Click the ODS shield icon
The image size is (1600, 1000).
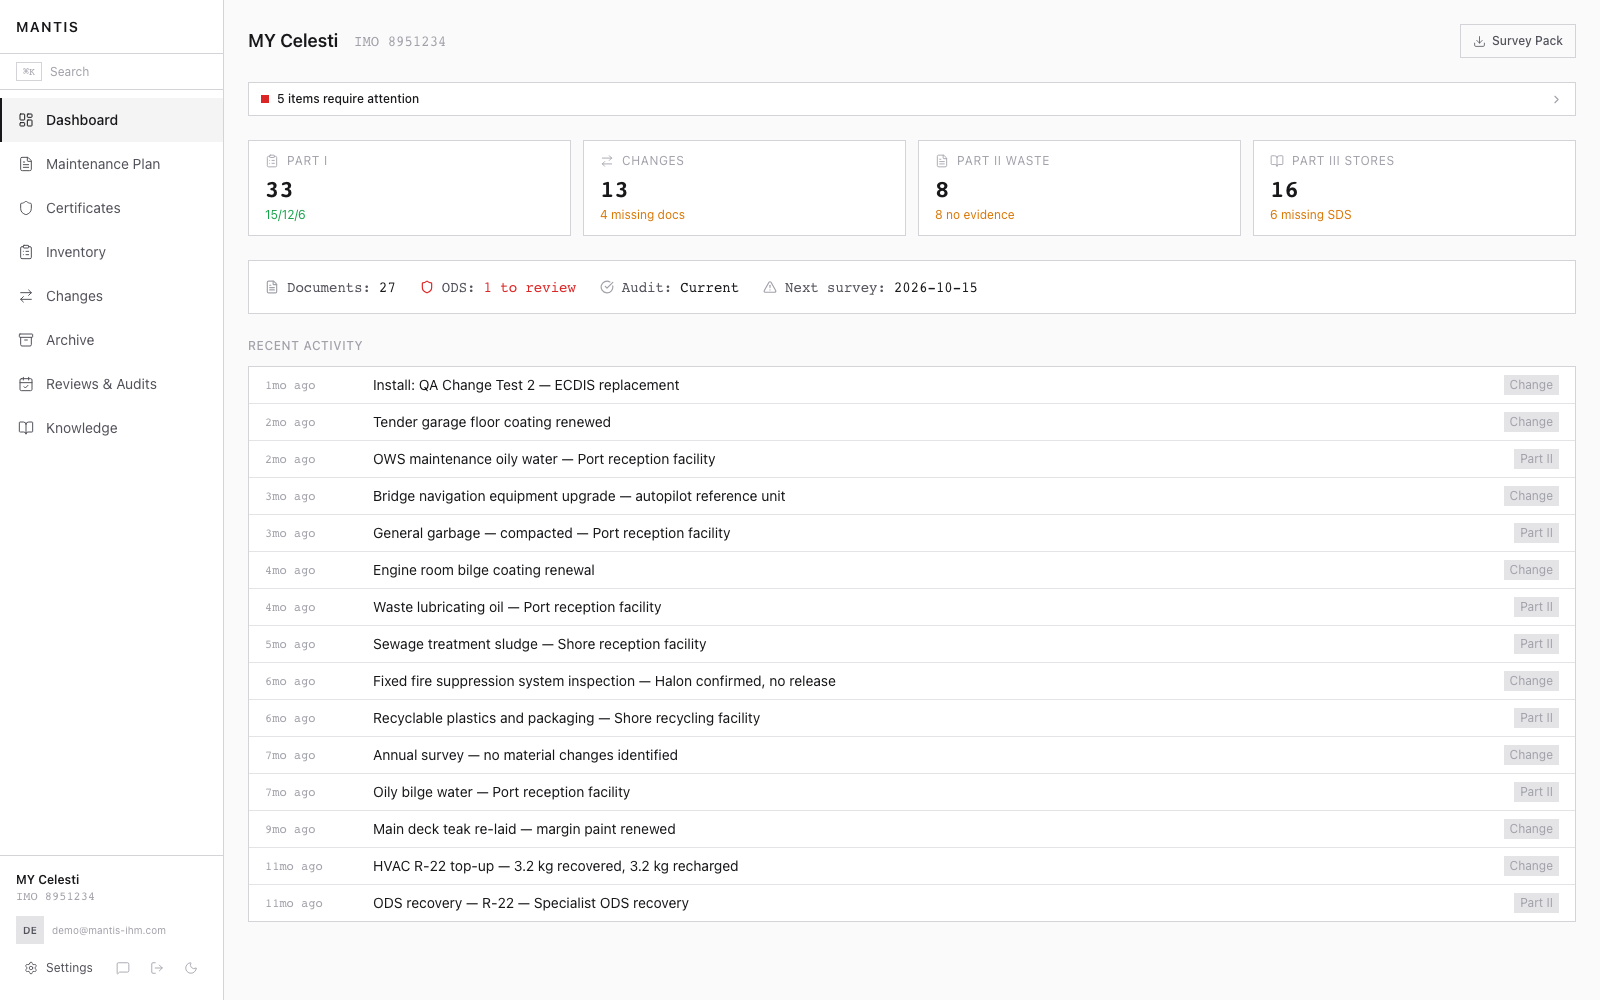427,287
